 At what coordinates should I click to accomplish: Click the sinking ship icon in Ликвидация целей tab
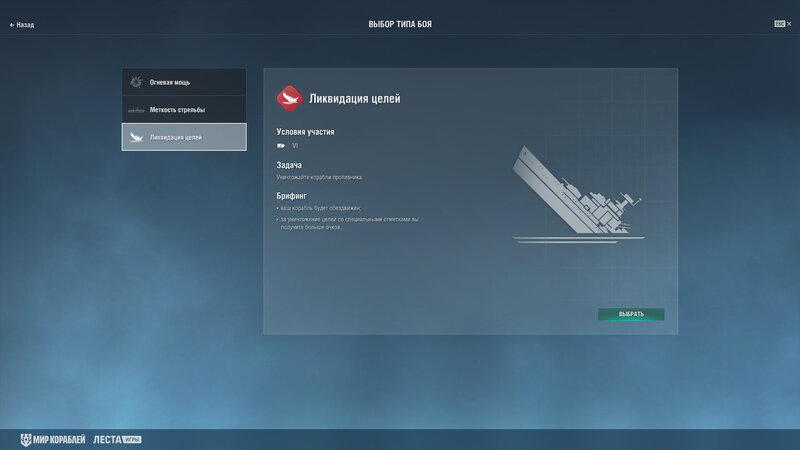tap(136, 137)
